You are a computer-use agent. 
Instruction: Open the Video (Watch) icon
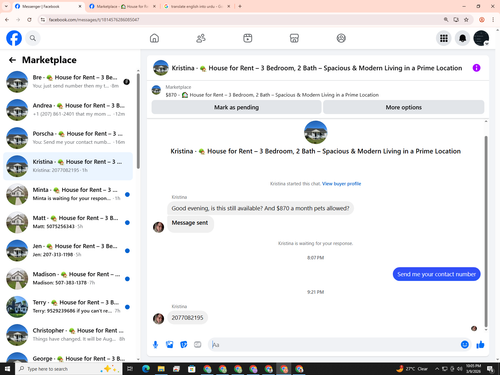248,38
